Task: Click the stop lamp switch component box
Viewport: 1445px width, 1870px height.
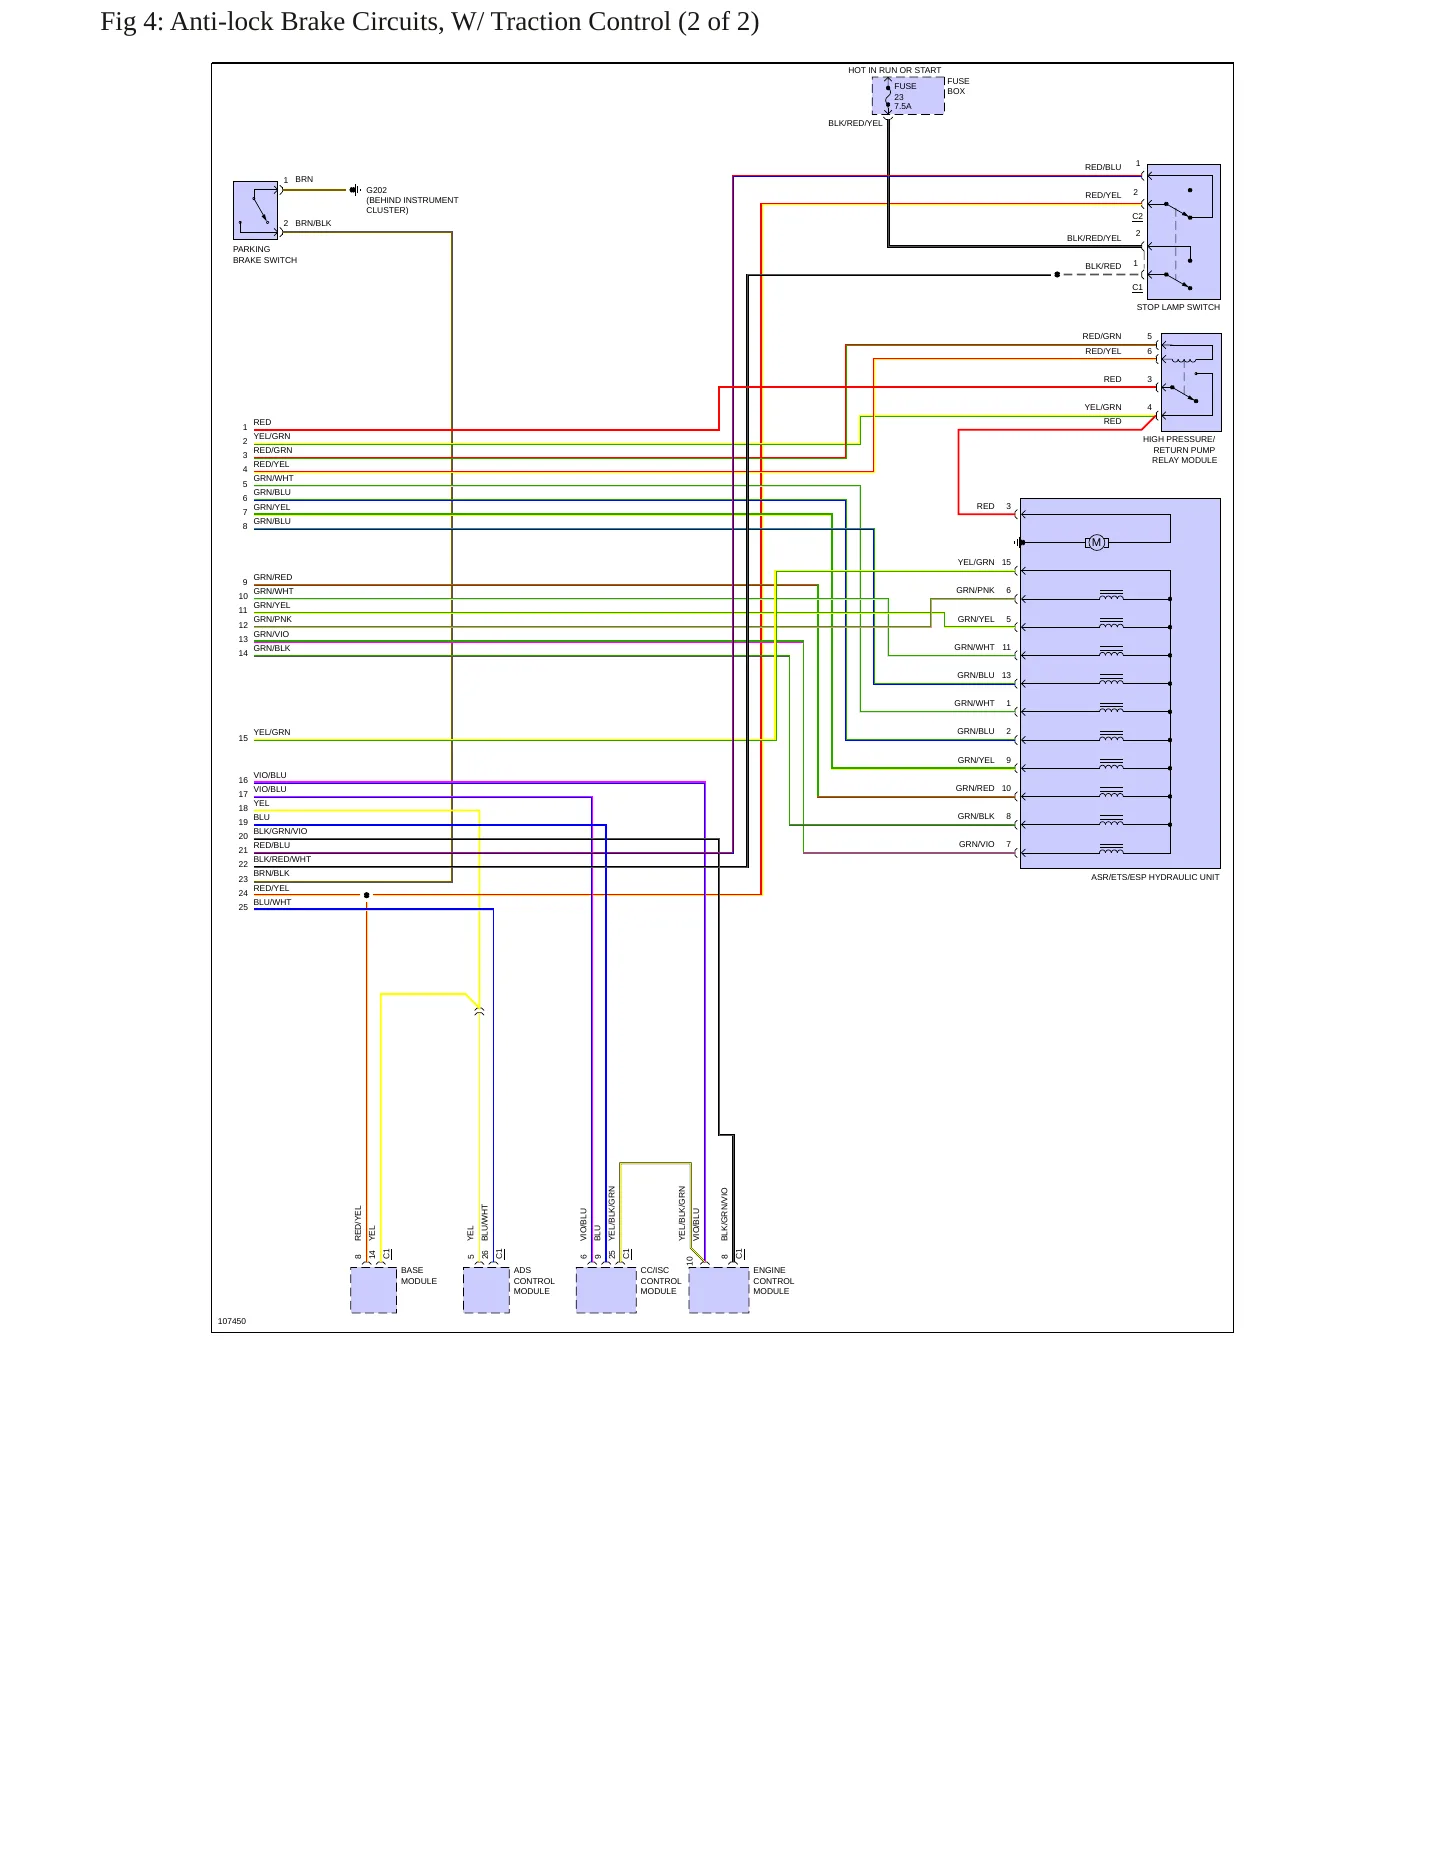Action: [x=1184, y=232]
